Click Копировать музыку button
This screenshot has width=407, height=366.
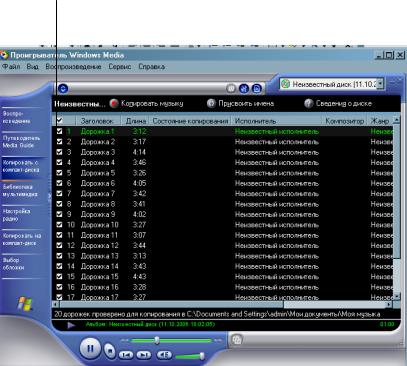click(x=147, y=103)
